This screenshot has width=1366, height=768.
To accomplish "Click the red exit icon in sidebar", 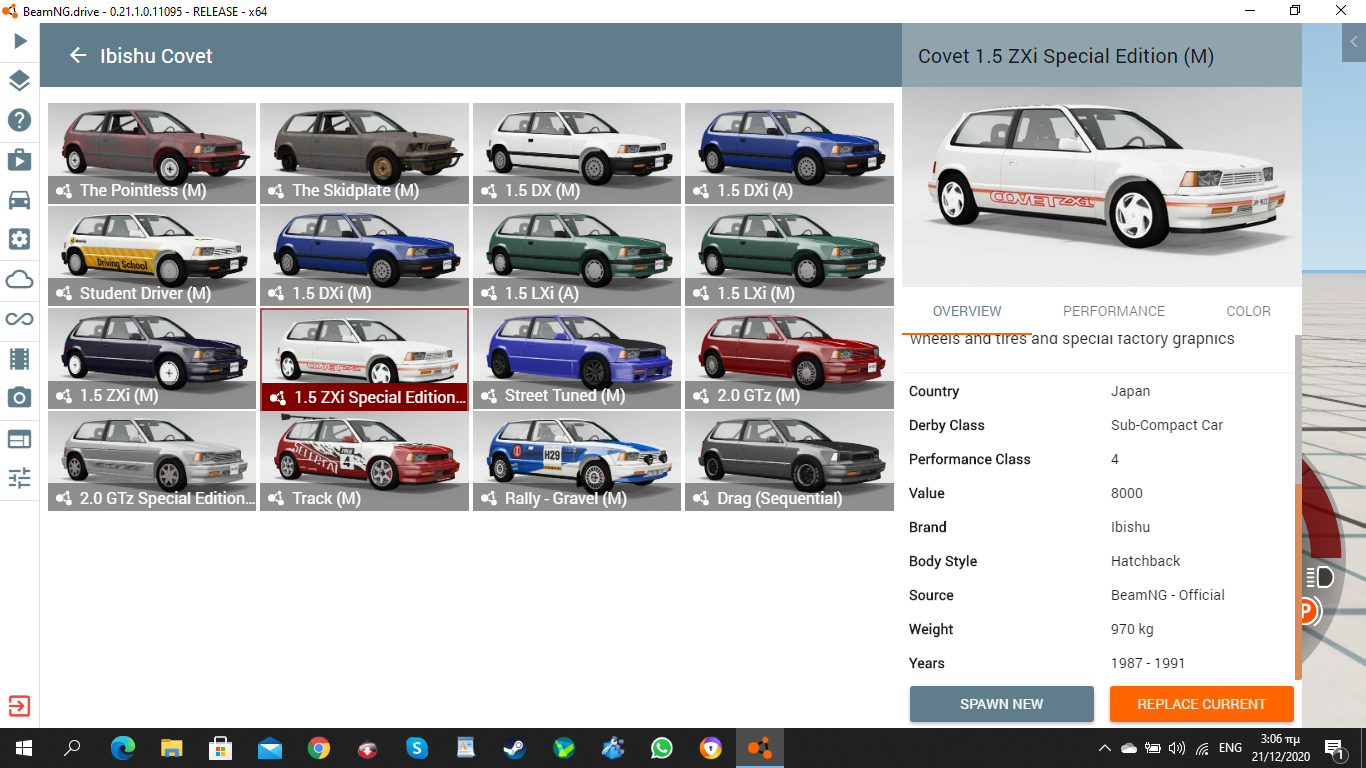I will [19, 706].
